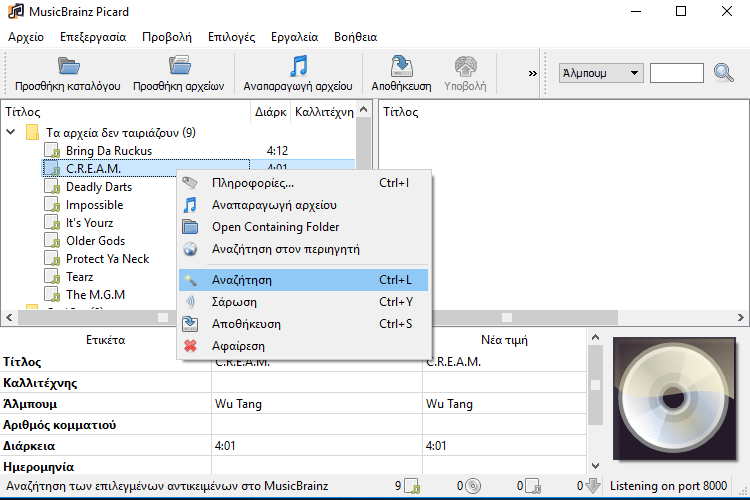Open the Προβολή menu
This screenshot has height=500, width=750.
point(167,37)
